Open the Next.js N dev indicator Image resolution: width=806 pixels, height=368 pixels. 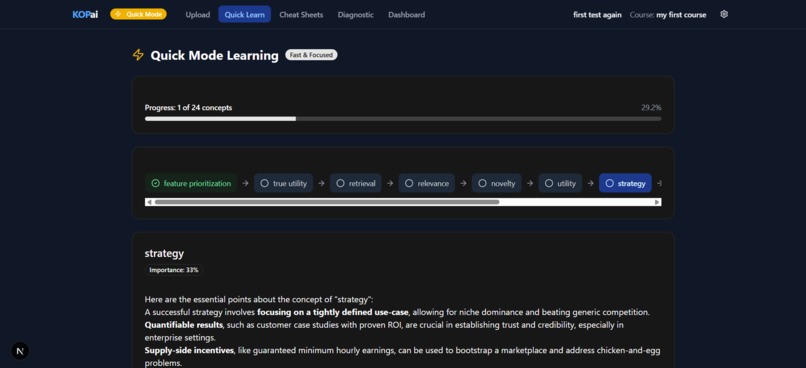(x=20, y=352)
